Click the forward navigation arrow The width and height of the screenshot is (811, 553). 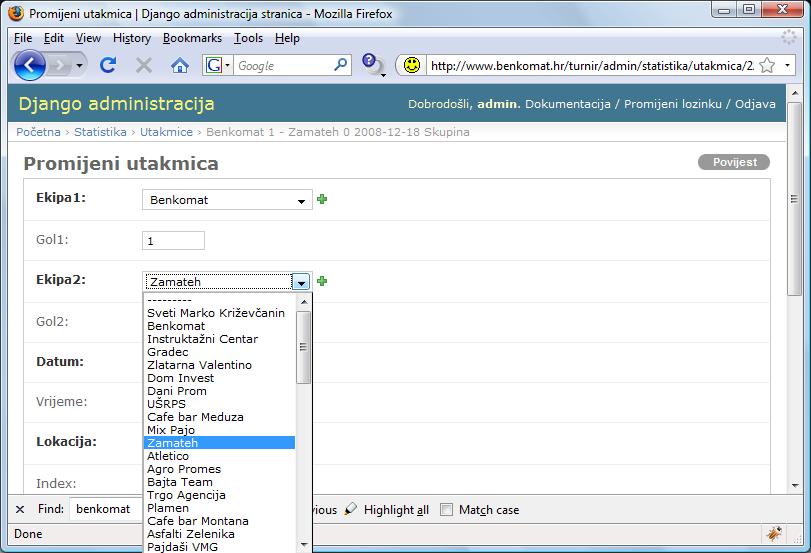(x=61, y=65)
